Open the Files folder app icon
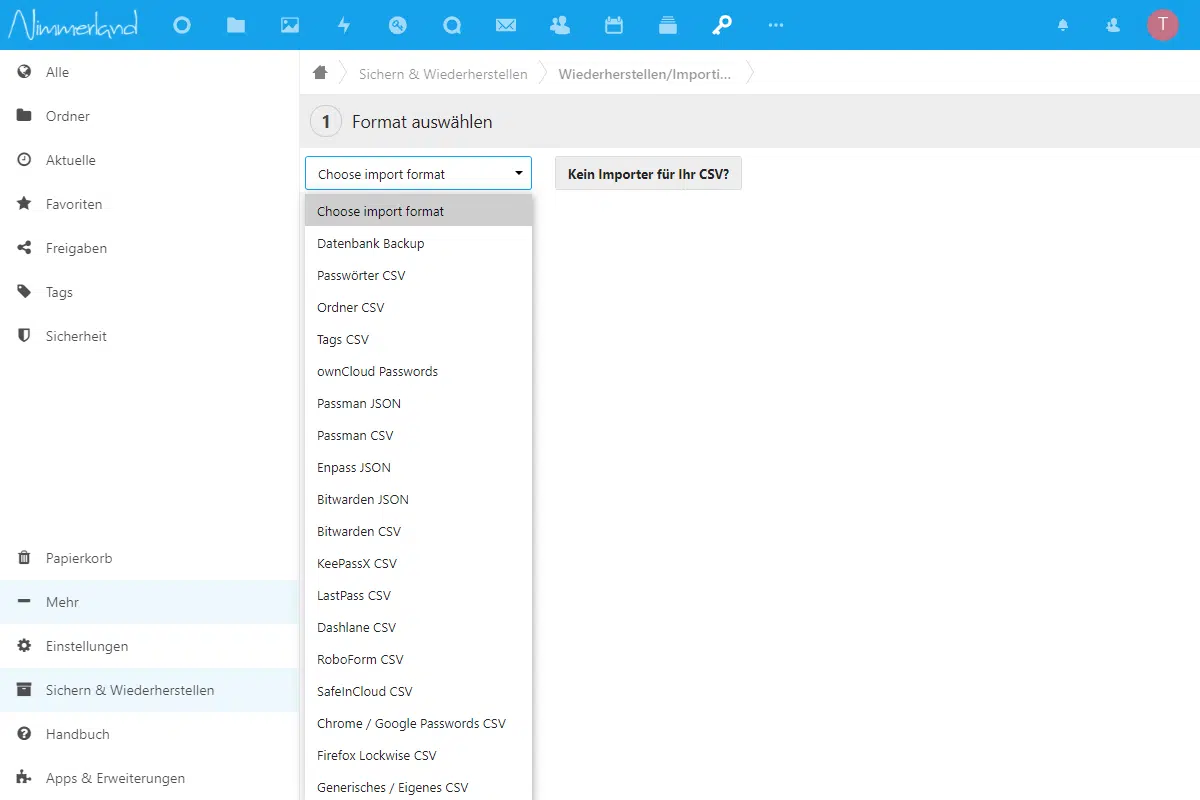Image resolution: width=1200 pixels, height=800 pixels. [x=236, y=26]
